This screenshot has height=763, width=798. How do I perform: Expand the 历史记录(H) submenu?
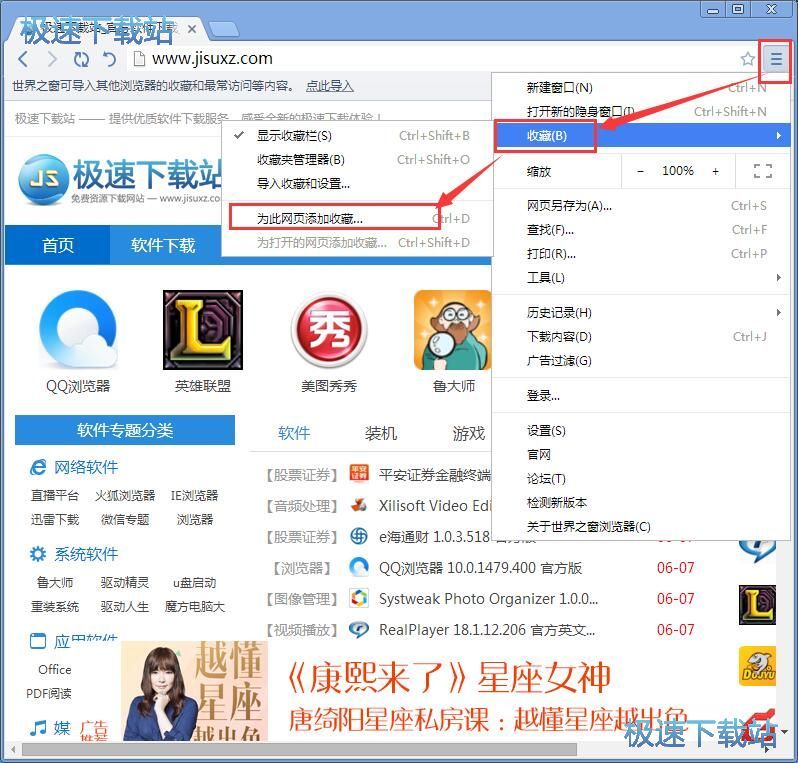coord(642,313)
